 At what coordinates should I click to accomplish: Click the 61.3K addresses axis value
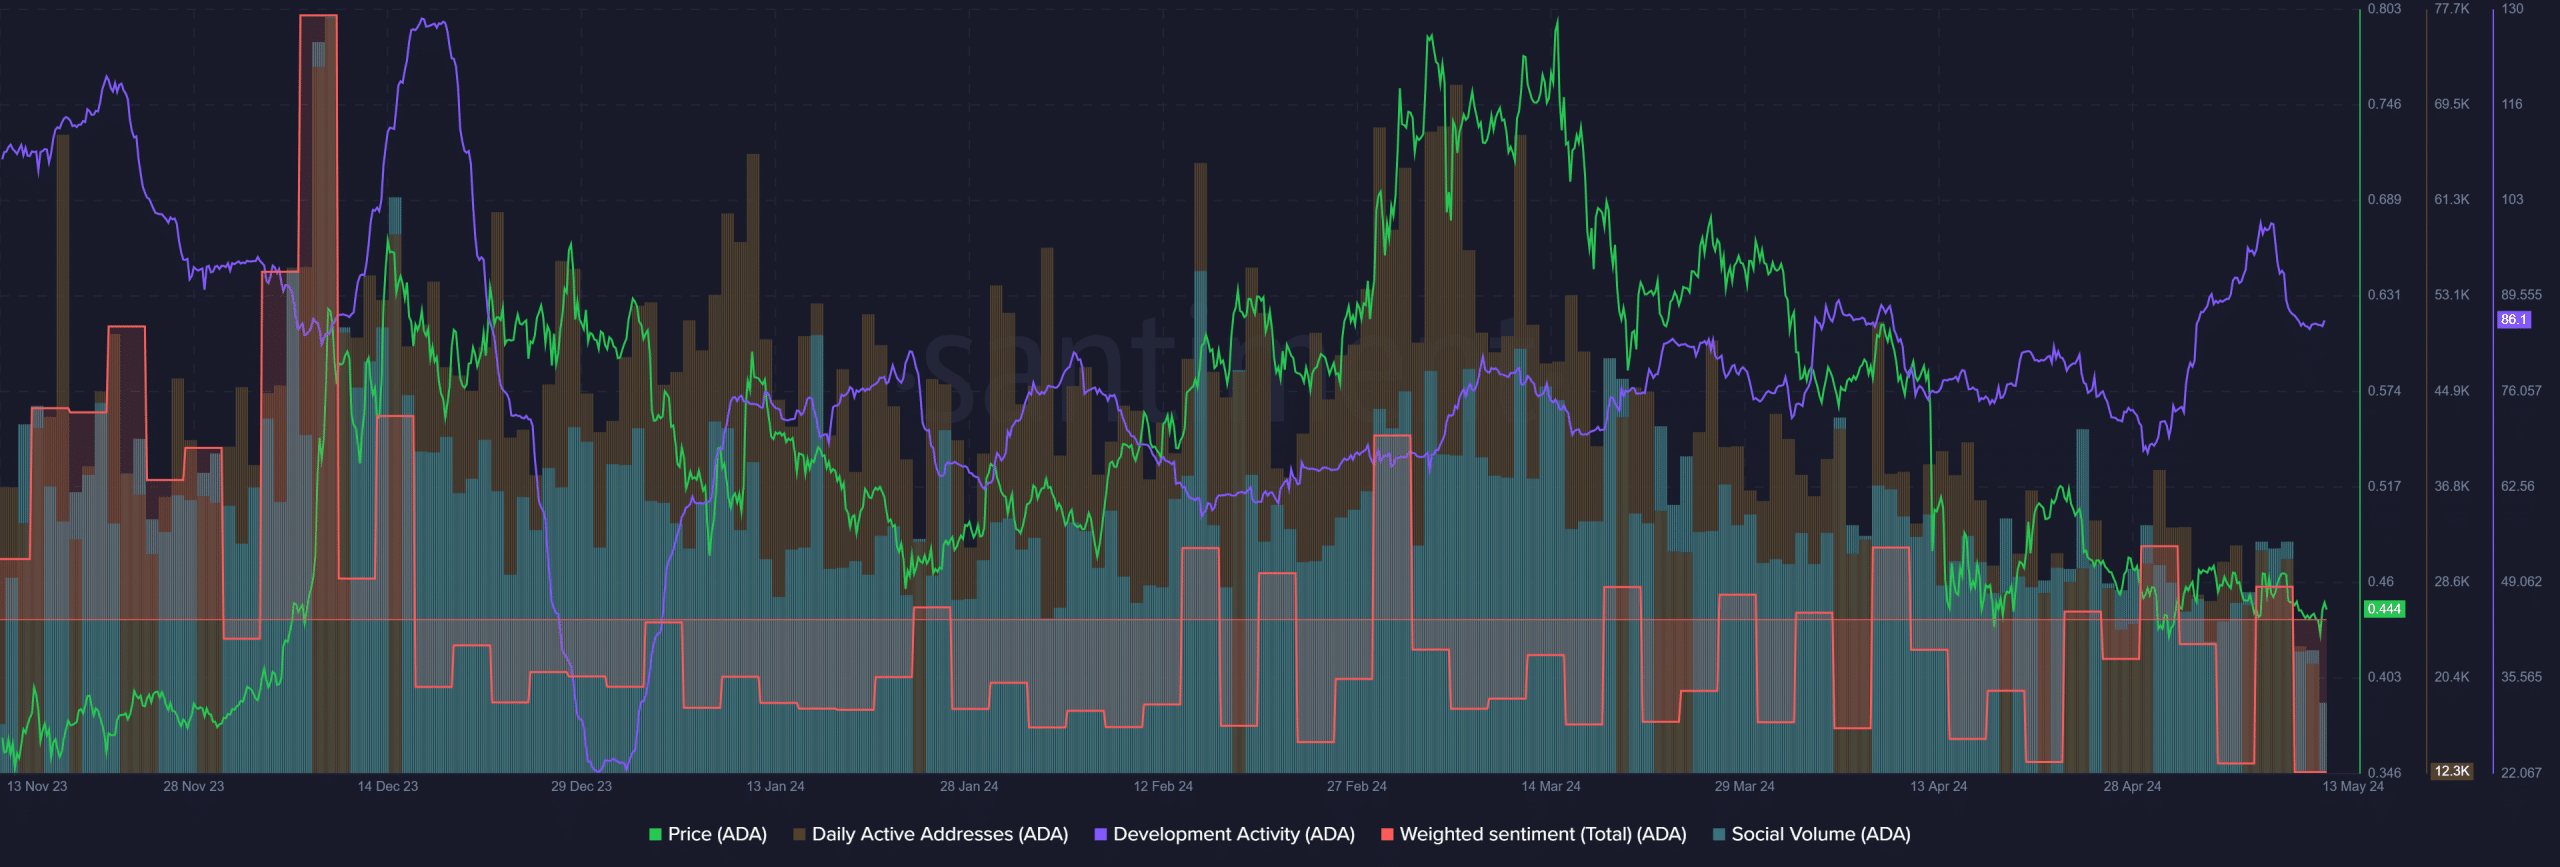[2452, 200]
